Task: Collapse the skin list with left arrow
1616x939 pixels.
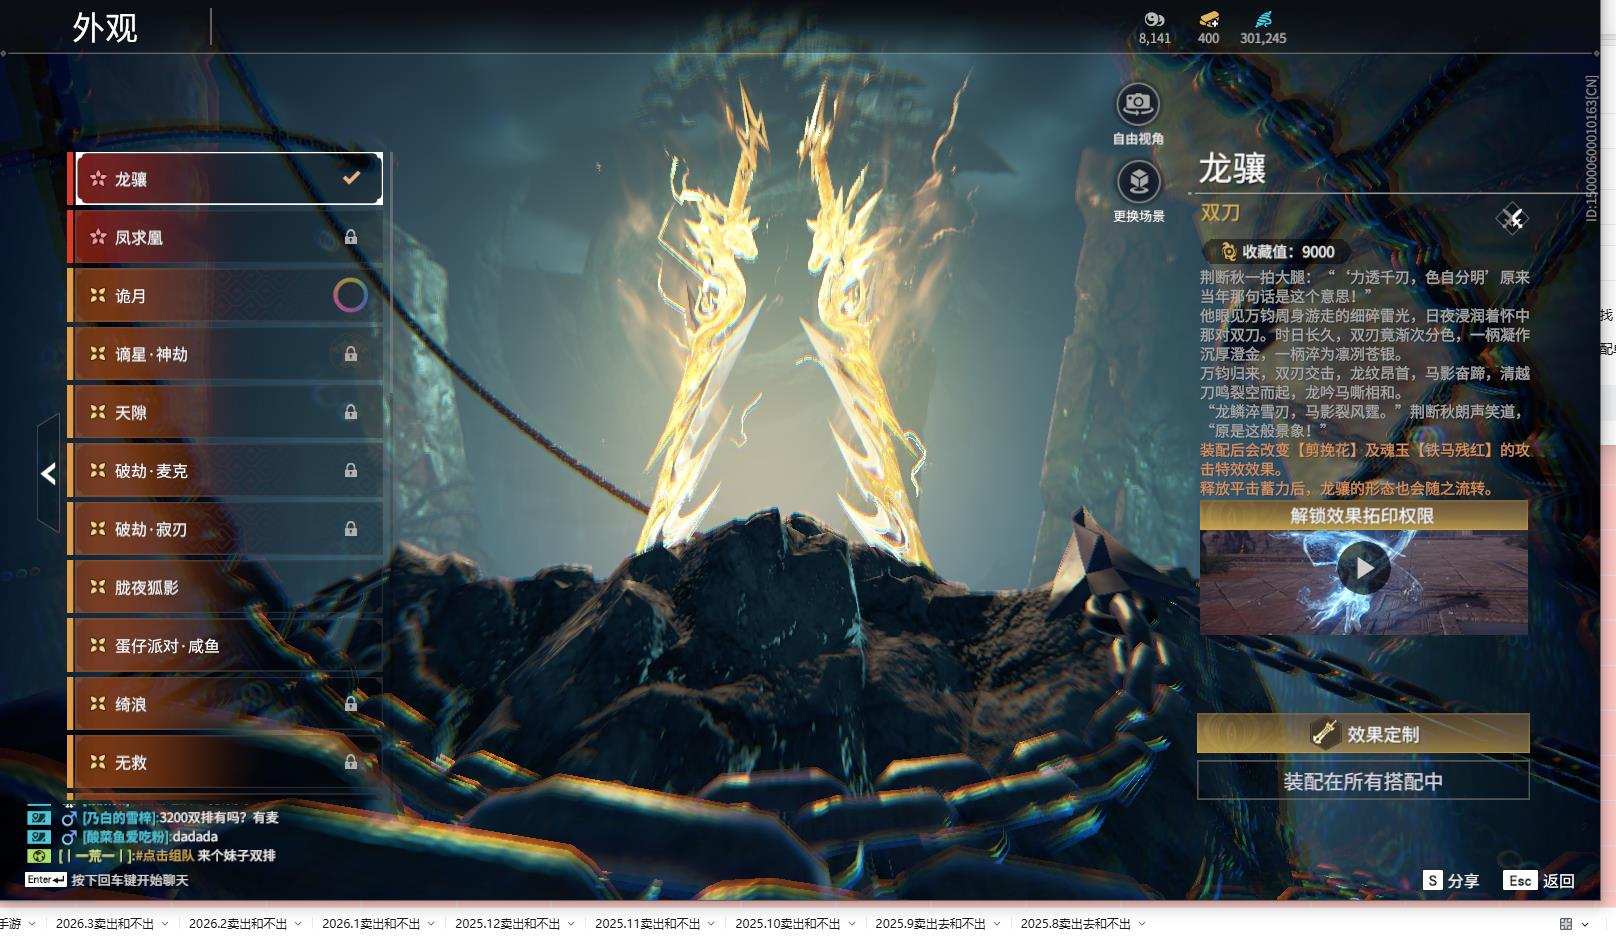Action: click(48, 473)
